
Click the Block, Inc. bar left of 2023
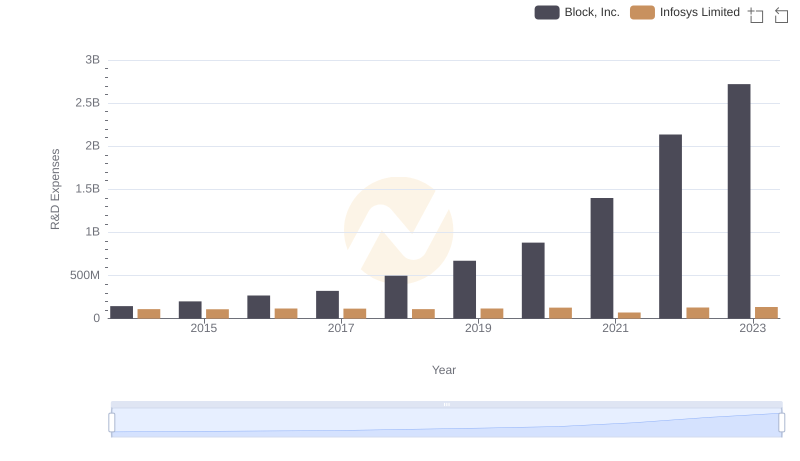coord(670,226)
